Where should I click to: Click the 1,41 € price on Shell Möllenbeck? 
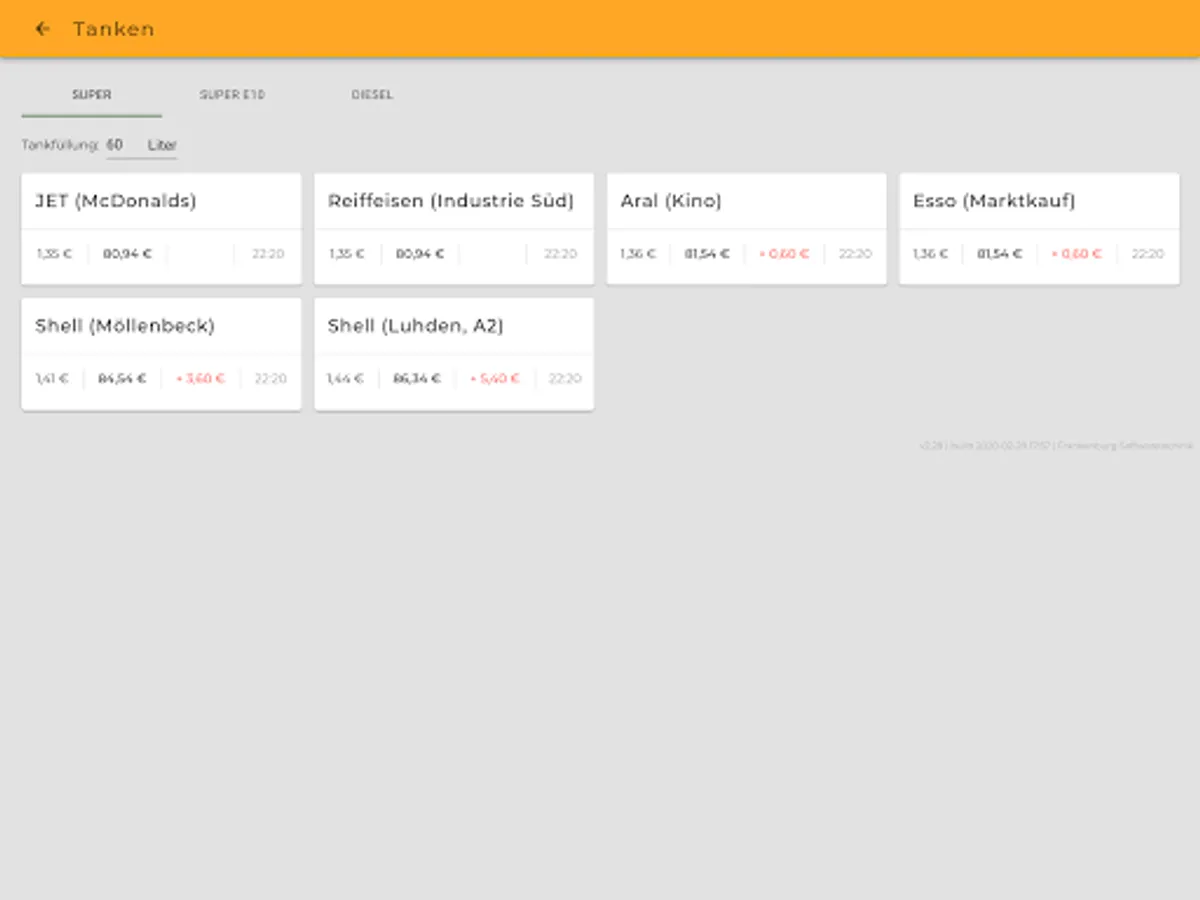[52, 379]
